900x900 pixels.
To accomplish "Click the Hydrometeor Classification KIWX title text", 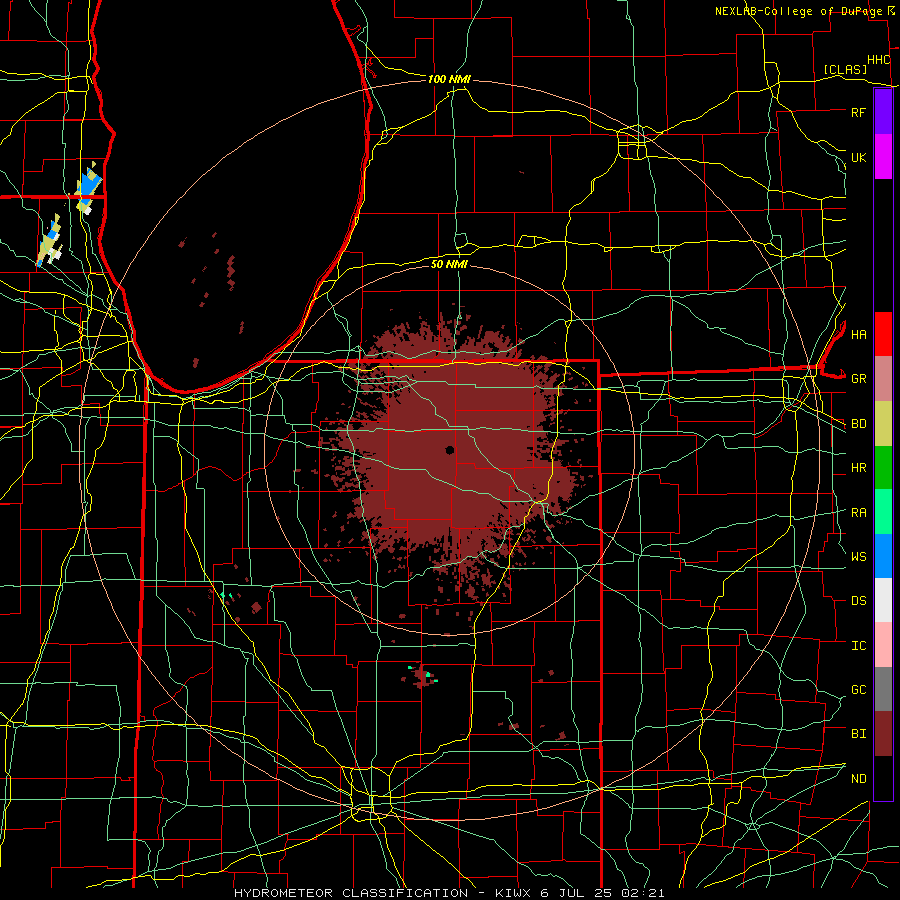I will coord(449,893).
